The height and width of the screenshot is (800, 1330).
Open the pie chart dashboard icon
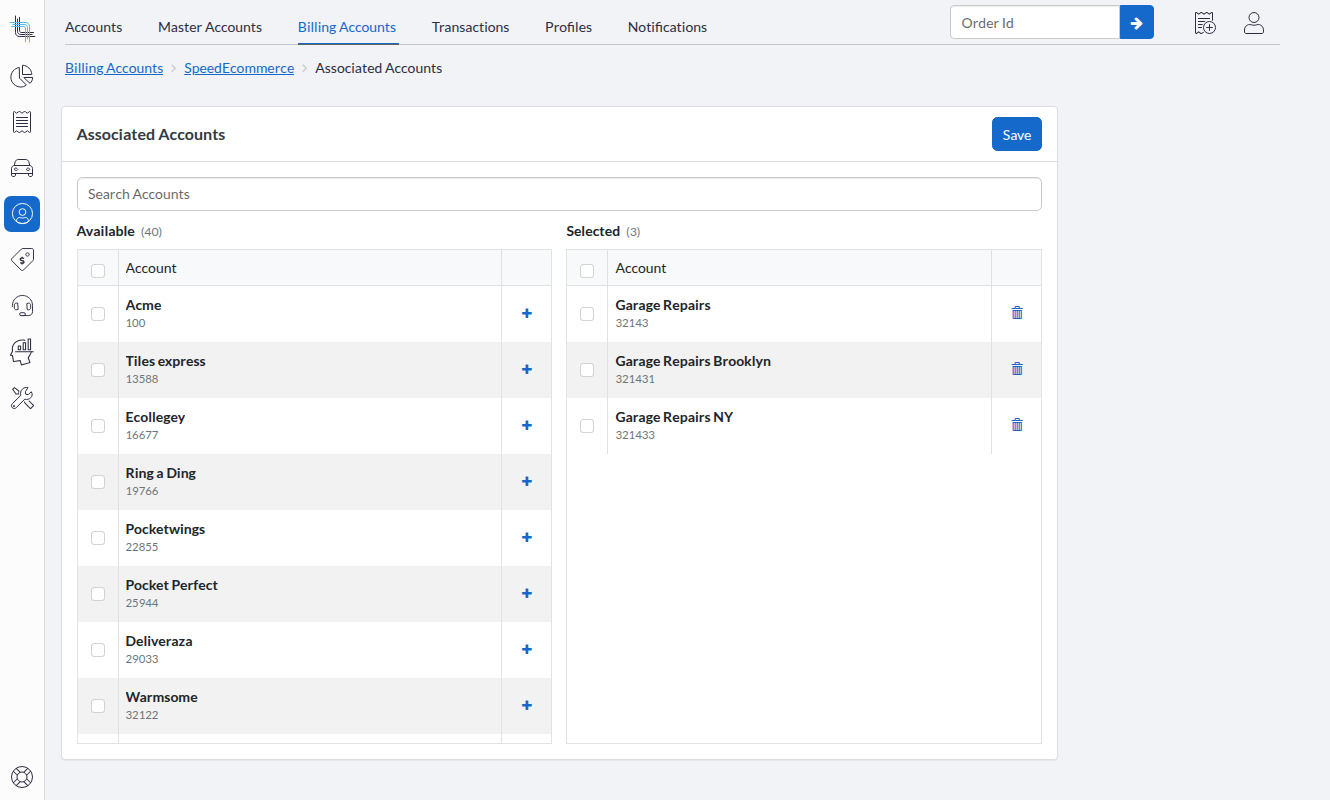(22, 76)
